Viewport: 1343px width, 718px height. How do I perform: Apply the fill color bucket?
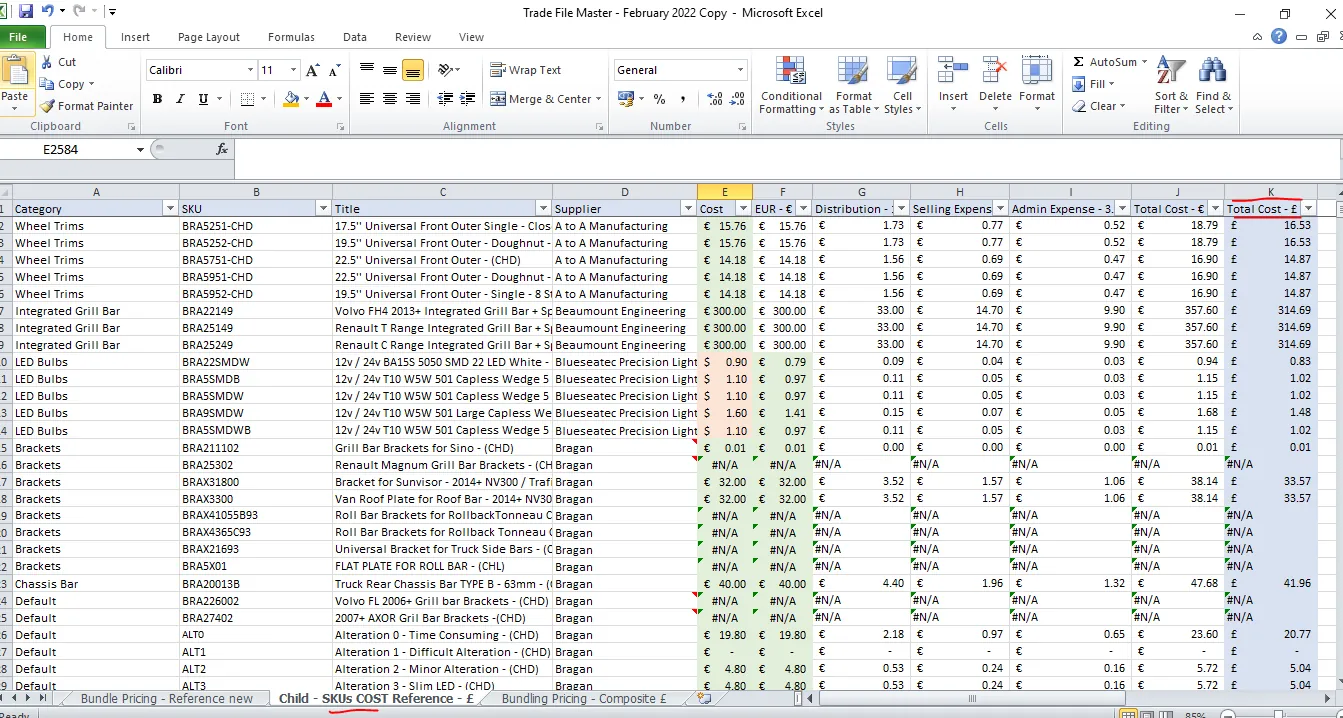pos(291,99)
